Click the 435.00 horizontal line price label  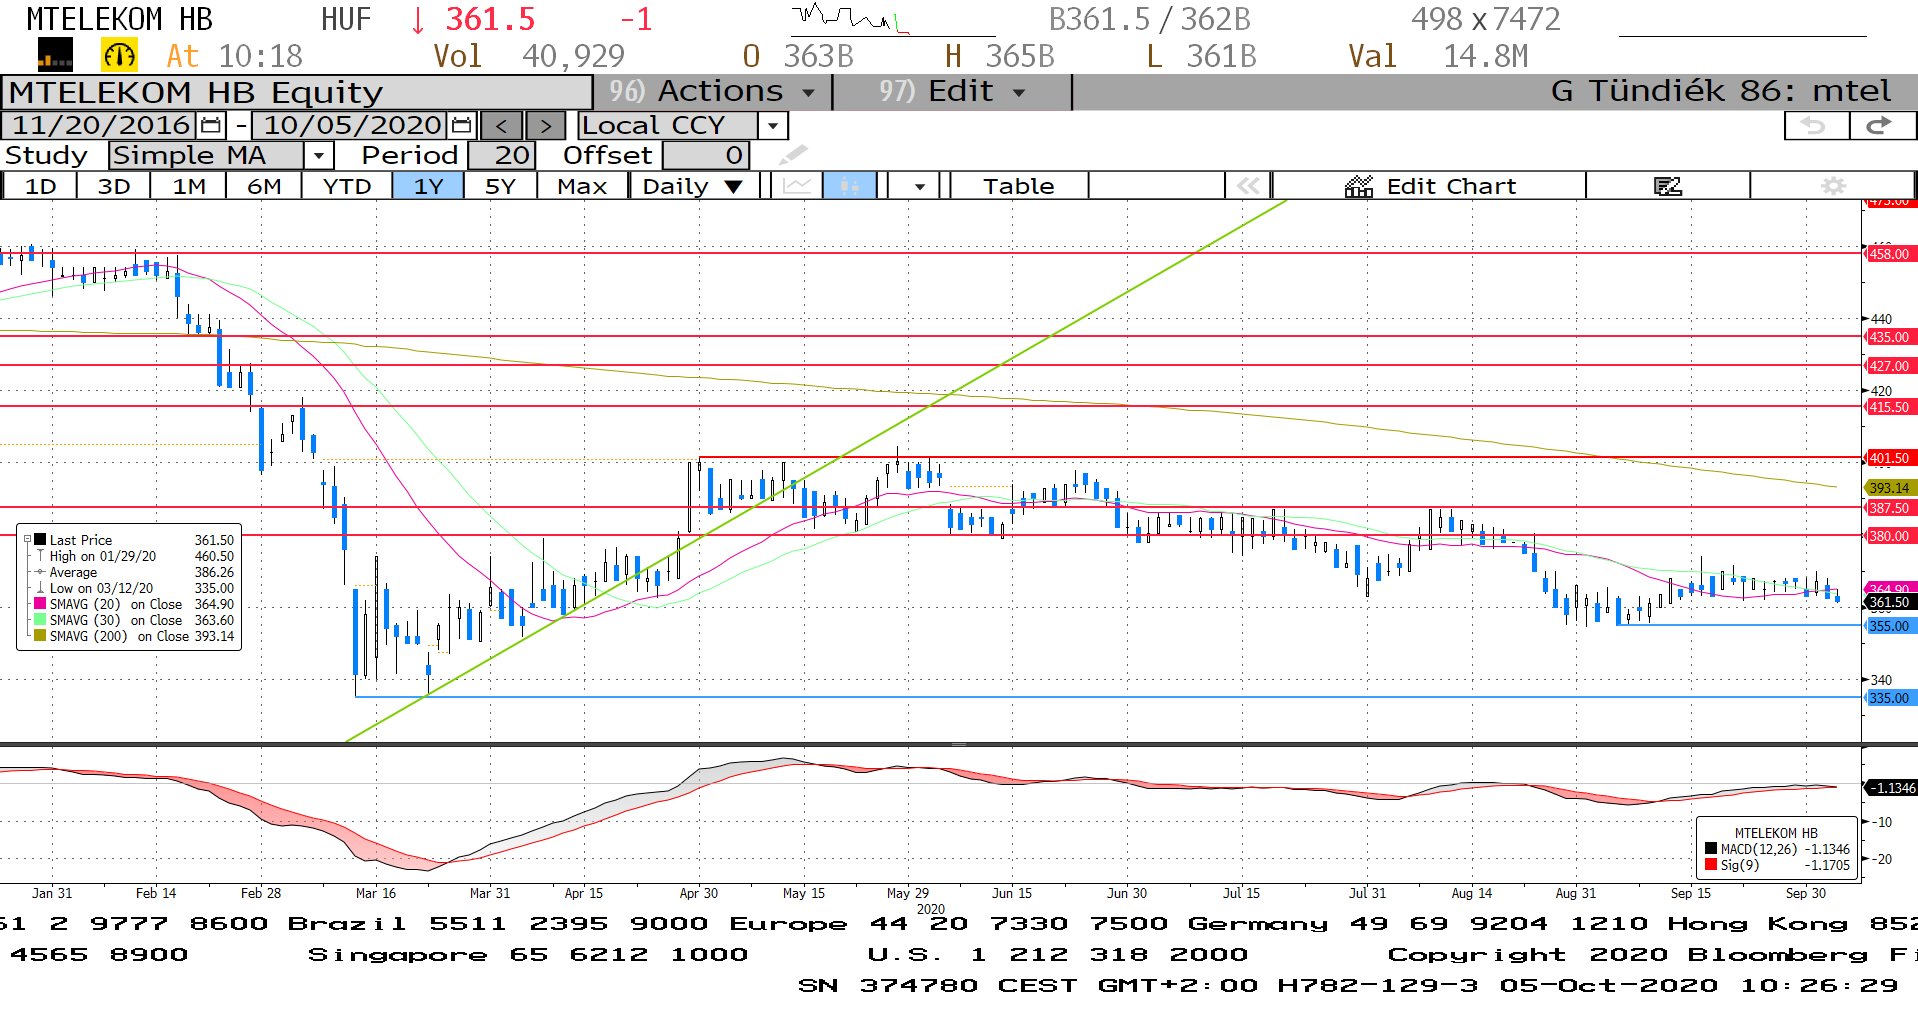click(1890, 337)
